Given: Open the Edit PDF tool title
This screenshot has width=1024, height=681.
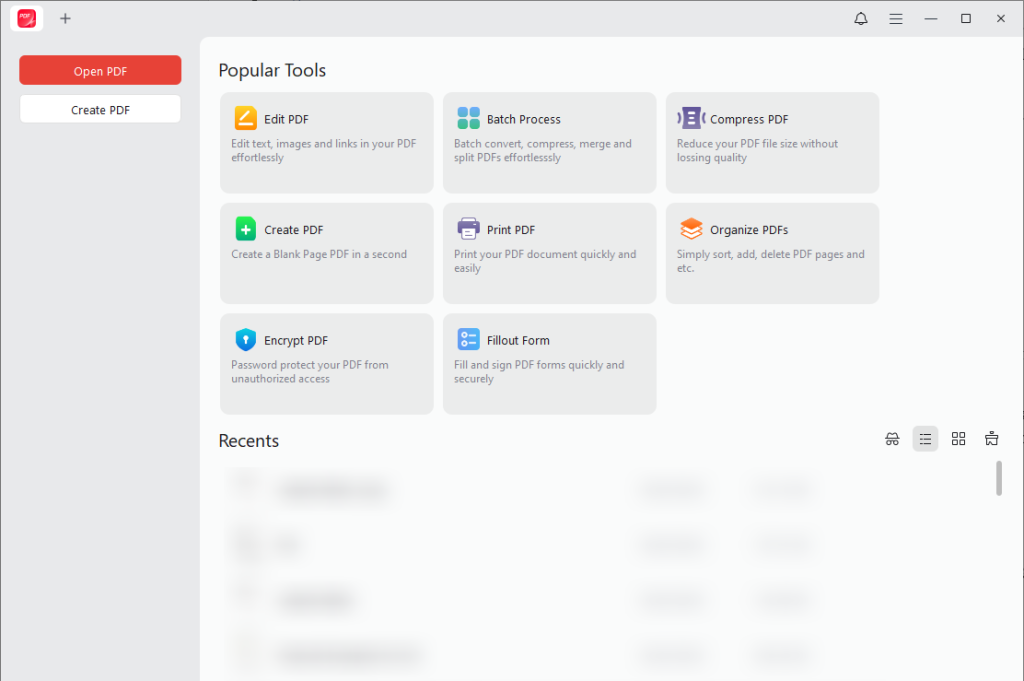Looking at the screenshot, I should 286,119.
